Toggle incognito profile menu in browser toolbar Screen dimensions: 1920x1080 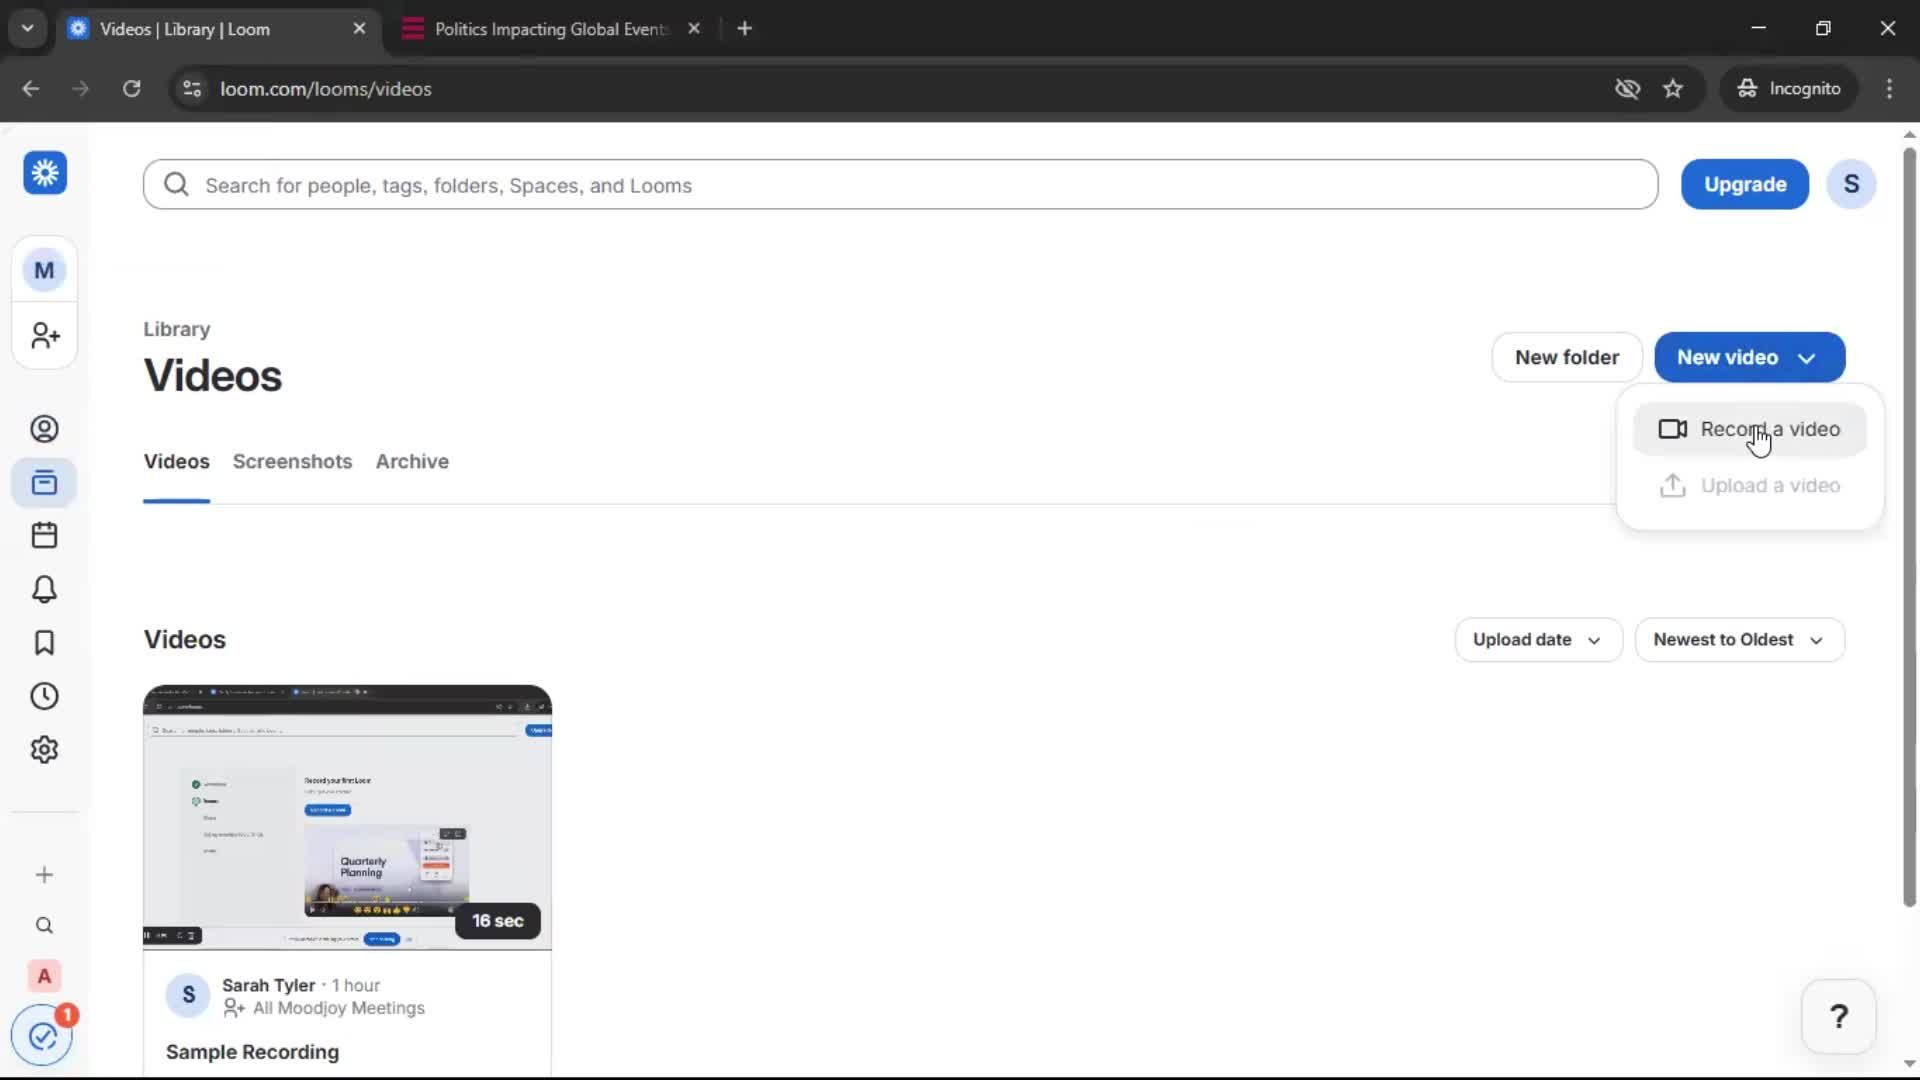[1789, 88]
